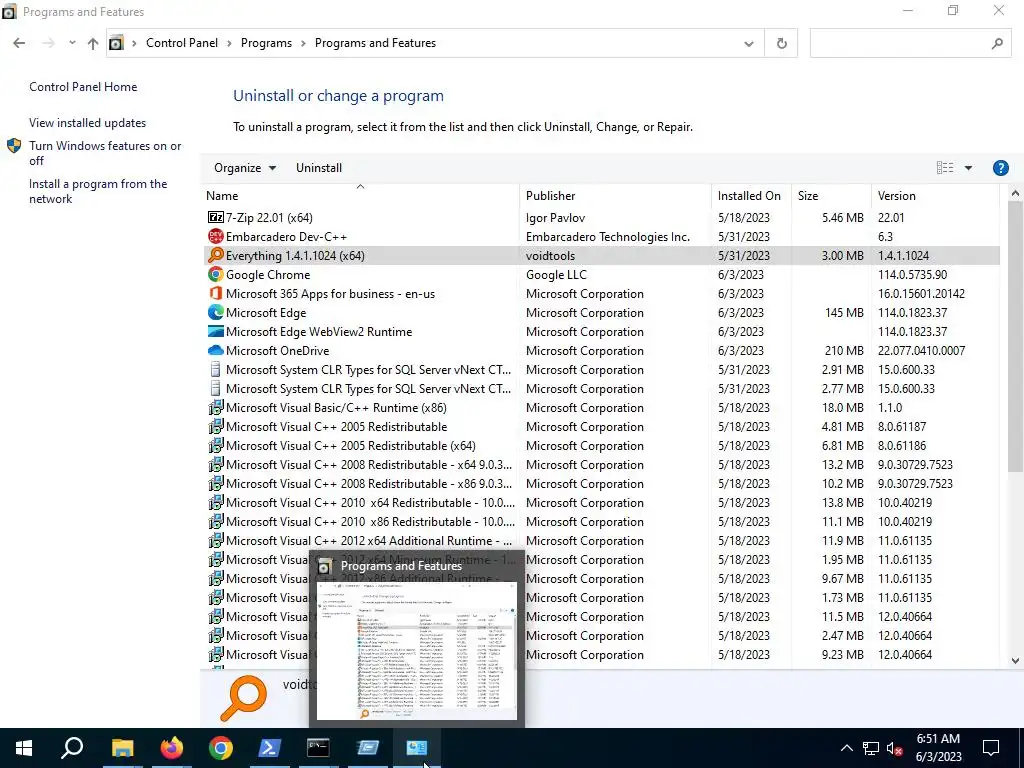This screenshot has width=1024, height=768.
Task: Select Visual C++ 2012 x64 Additional Runtime row
Action: coord(601,540)
